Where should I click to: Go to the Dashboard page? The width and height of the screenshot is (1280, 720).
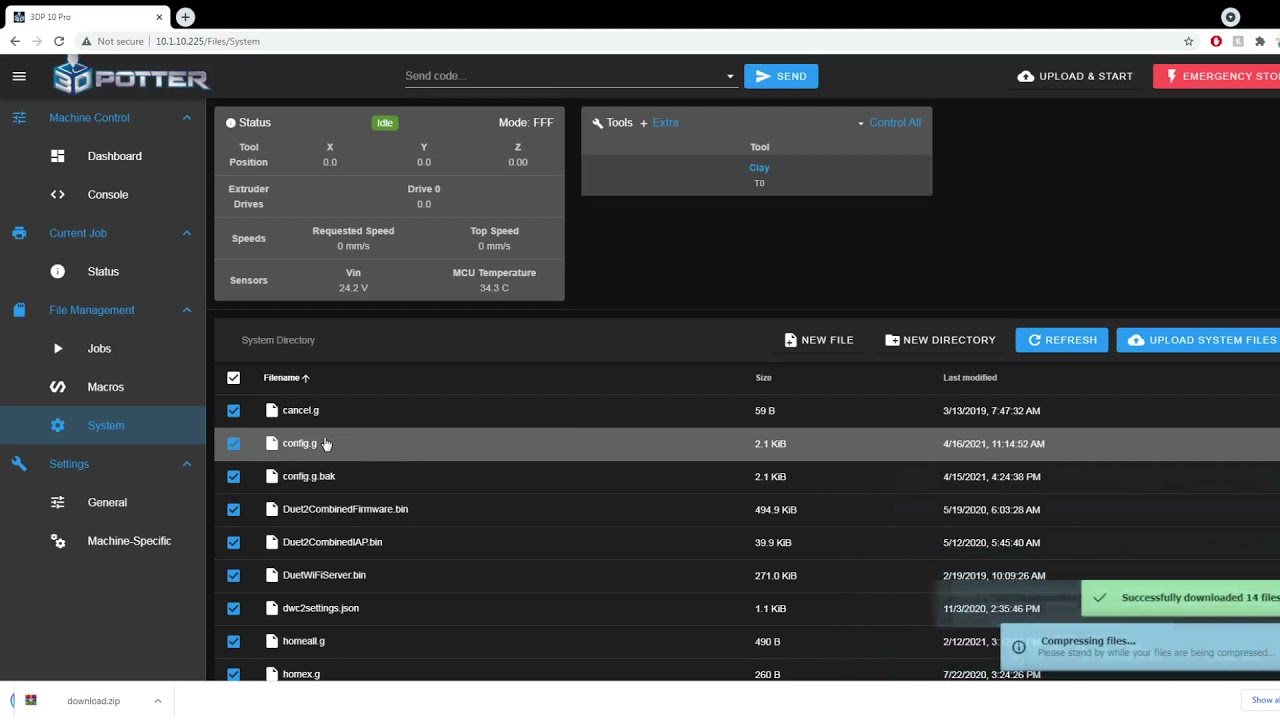coord(103,156)
